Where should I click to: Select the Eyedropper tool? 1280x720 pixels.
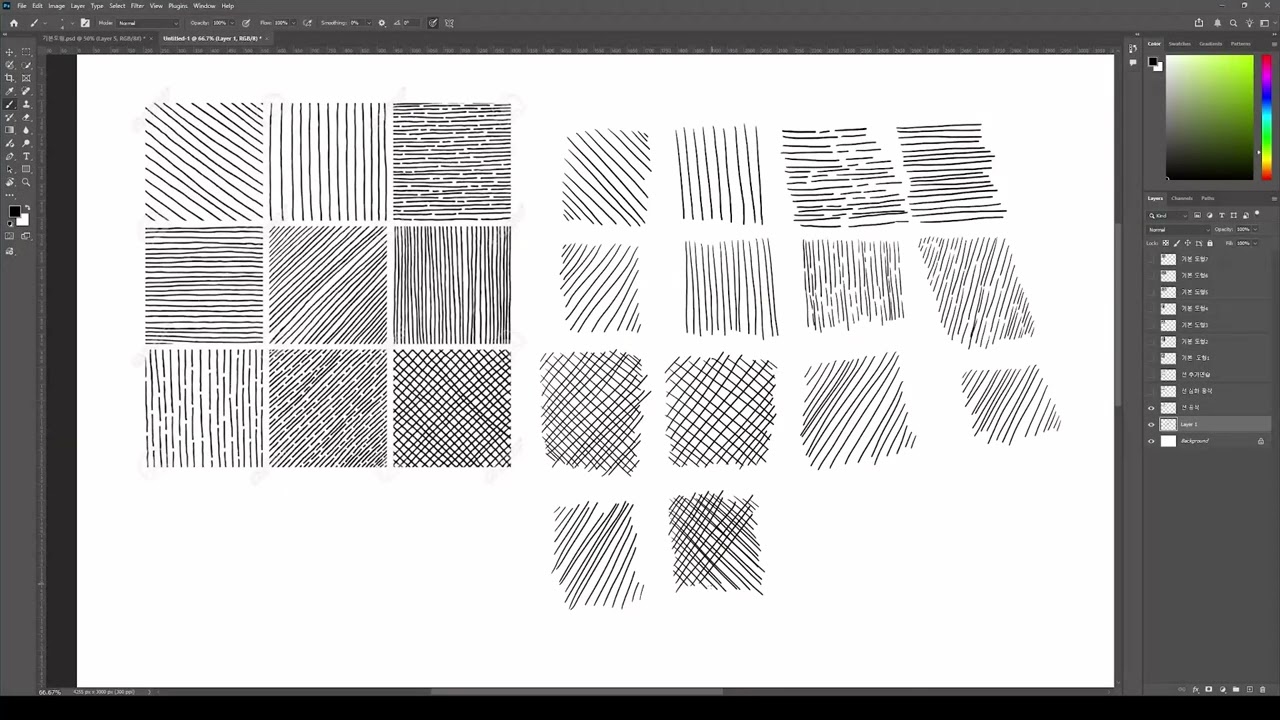click(x=10, y=91)
